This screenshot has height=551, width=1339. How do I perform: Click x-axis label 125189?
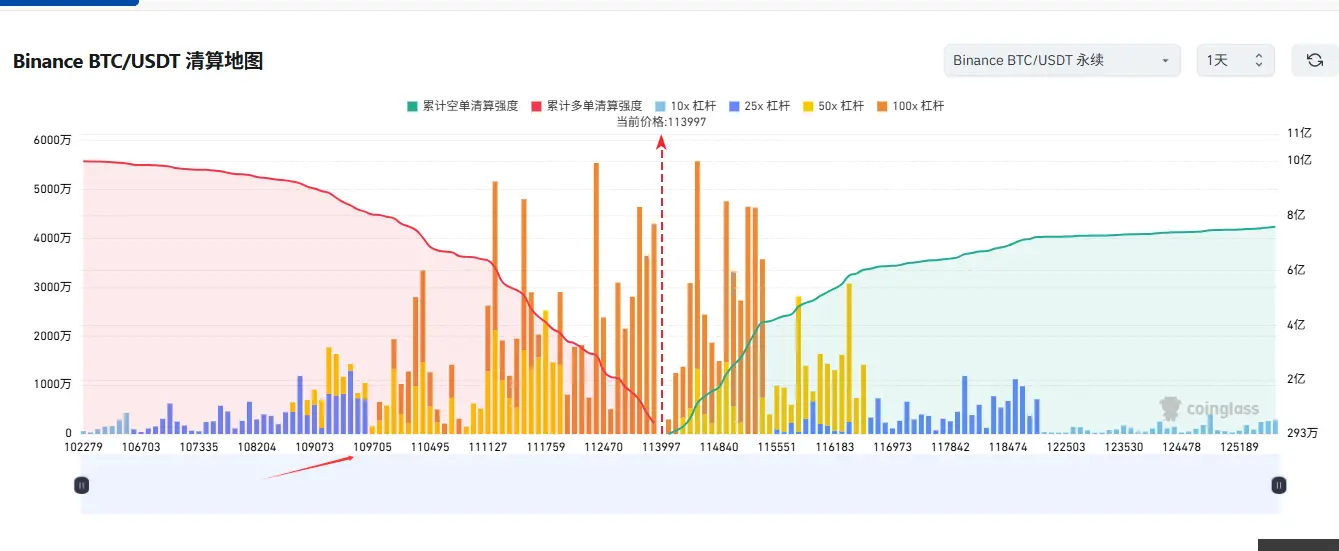[x=1240, y=447]
